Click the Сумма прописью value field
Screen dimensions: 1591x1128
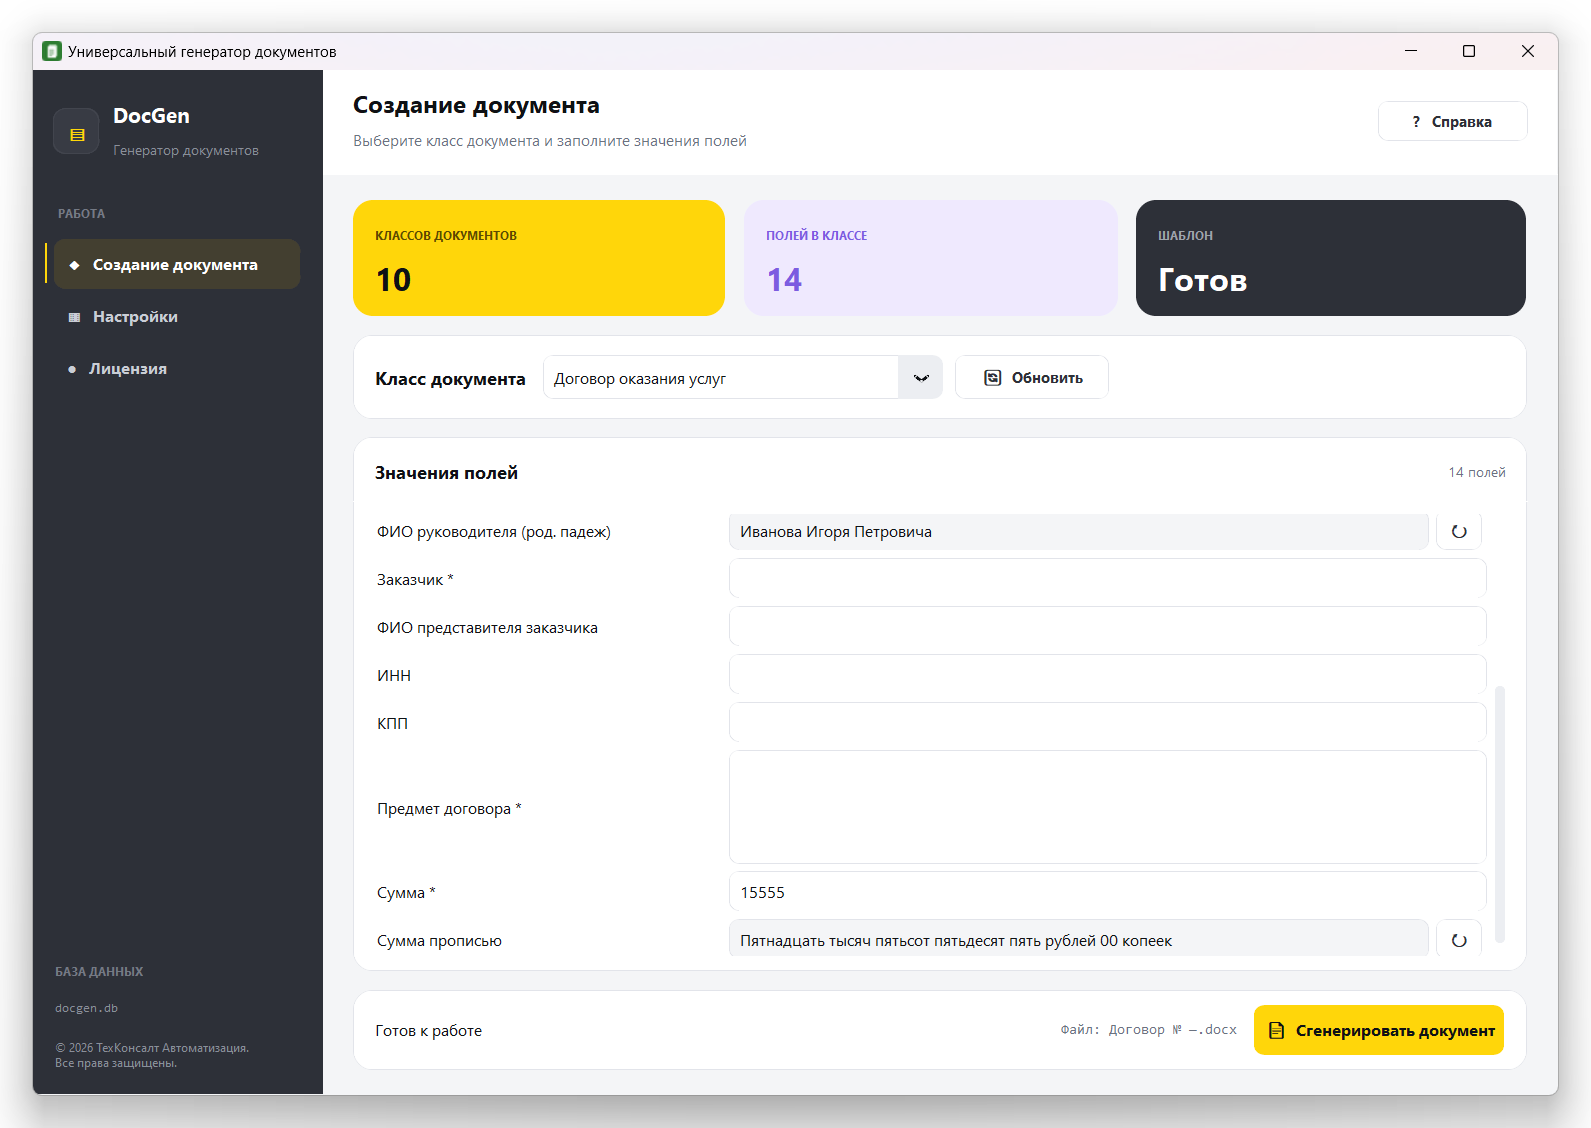pyautogui.click(x=1078, y=940)
